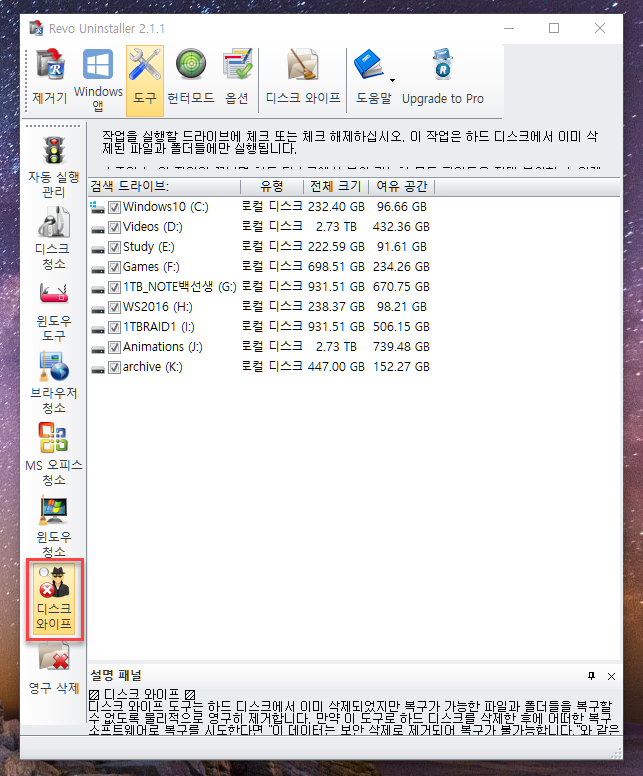Sort by 검색 드라이브 column header
The height and width of the screenshot is (776, 643).
(164, 187)
